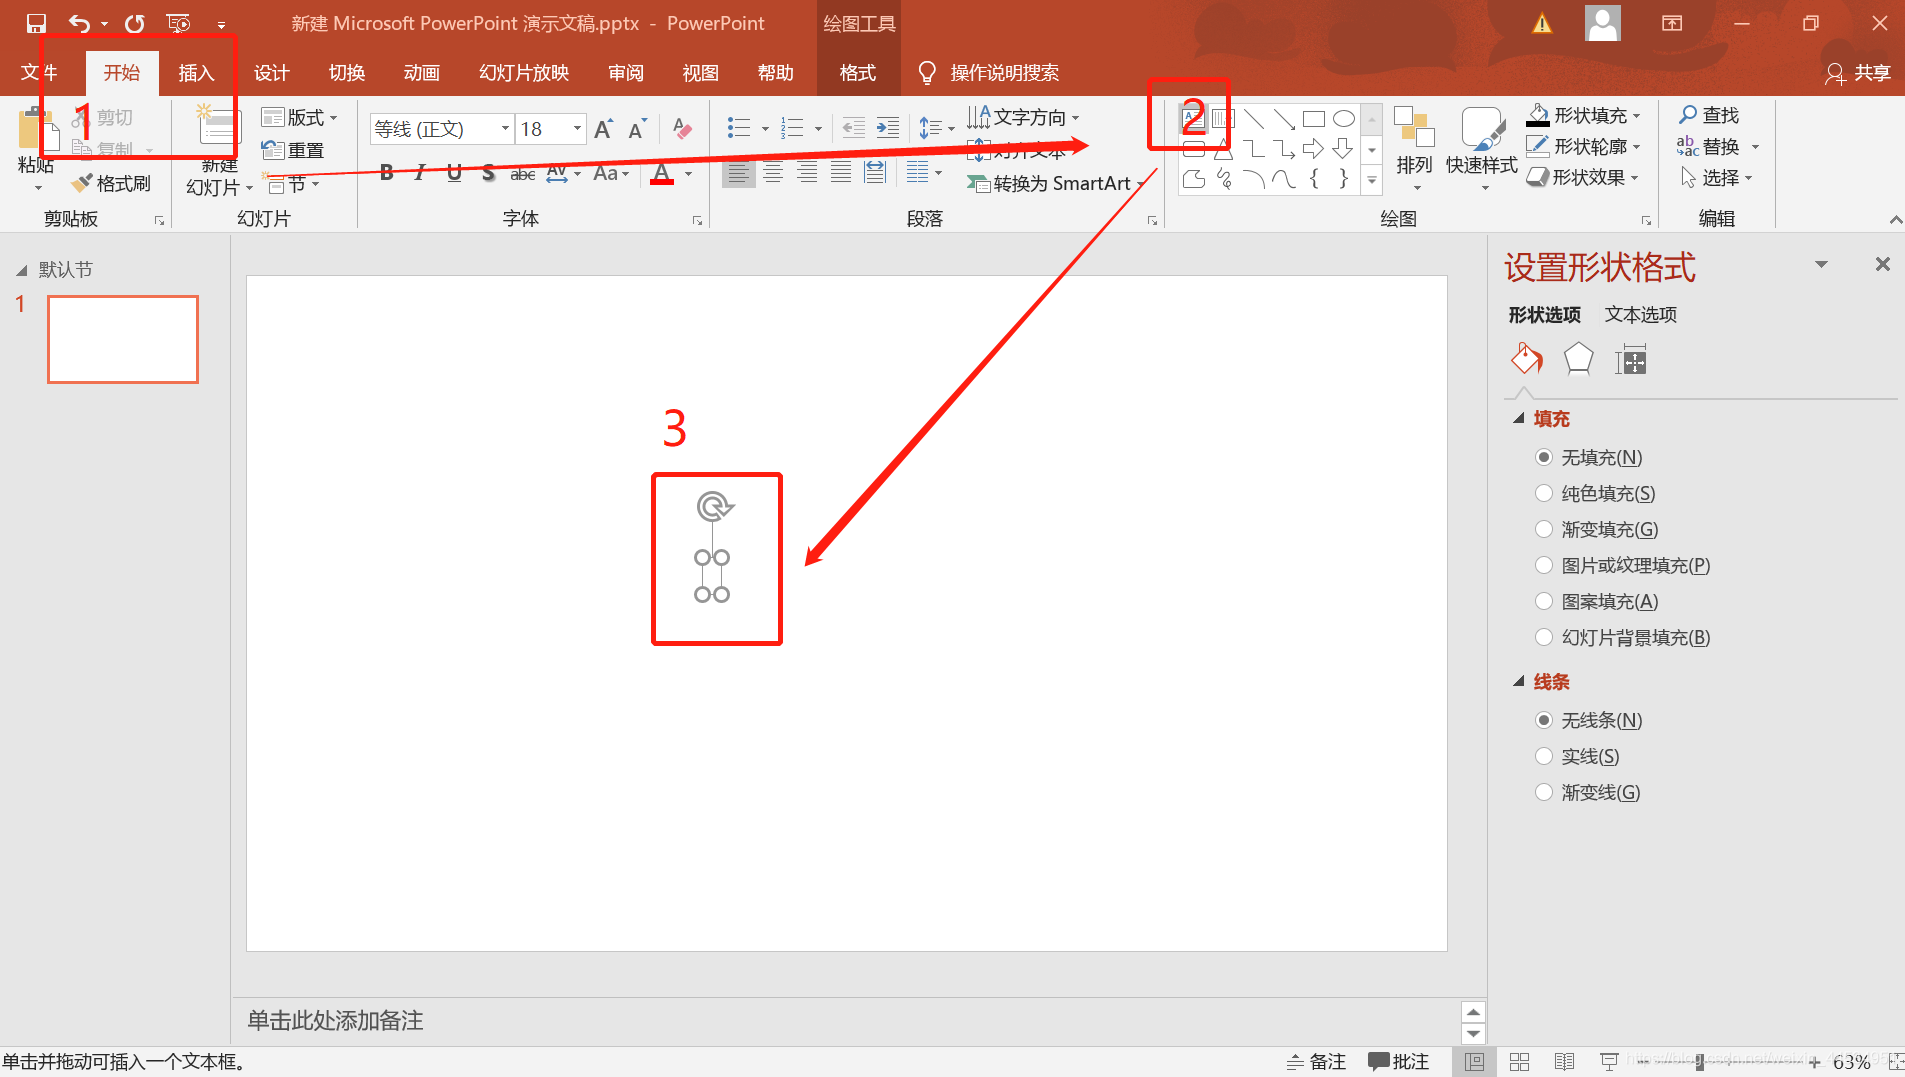Screen dimensions: 1905x1077
Task: Select 图案填充 pattern fill option
Action: (x=1544, y=601)
